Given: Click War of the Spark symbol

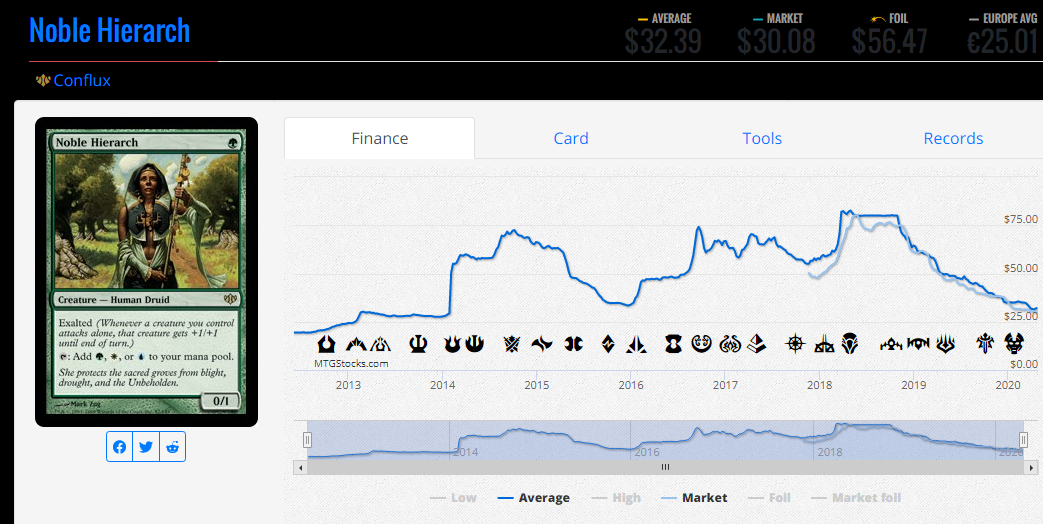Looking at the screenshot, I should tap(946, 344).
